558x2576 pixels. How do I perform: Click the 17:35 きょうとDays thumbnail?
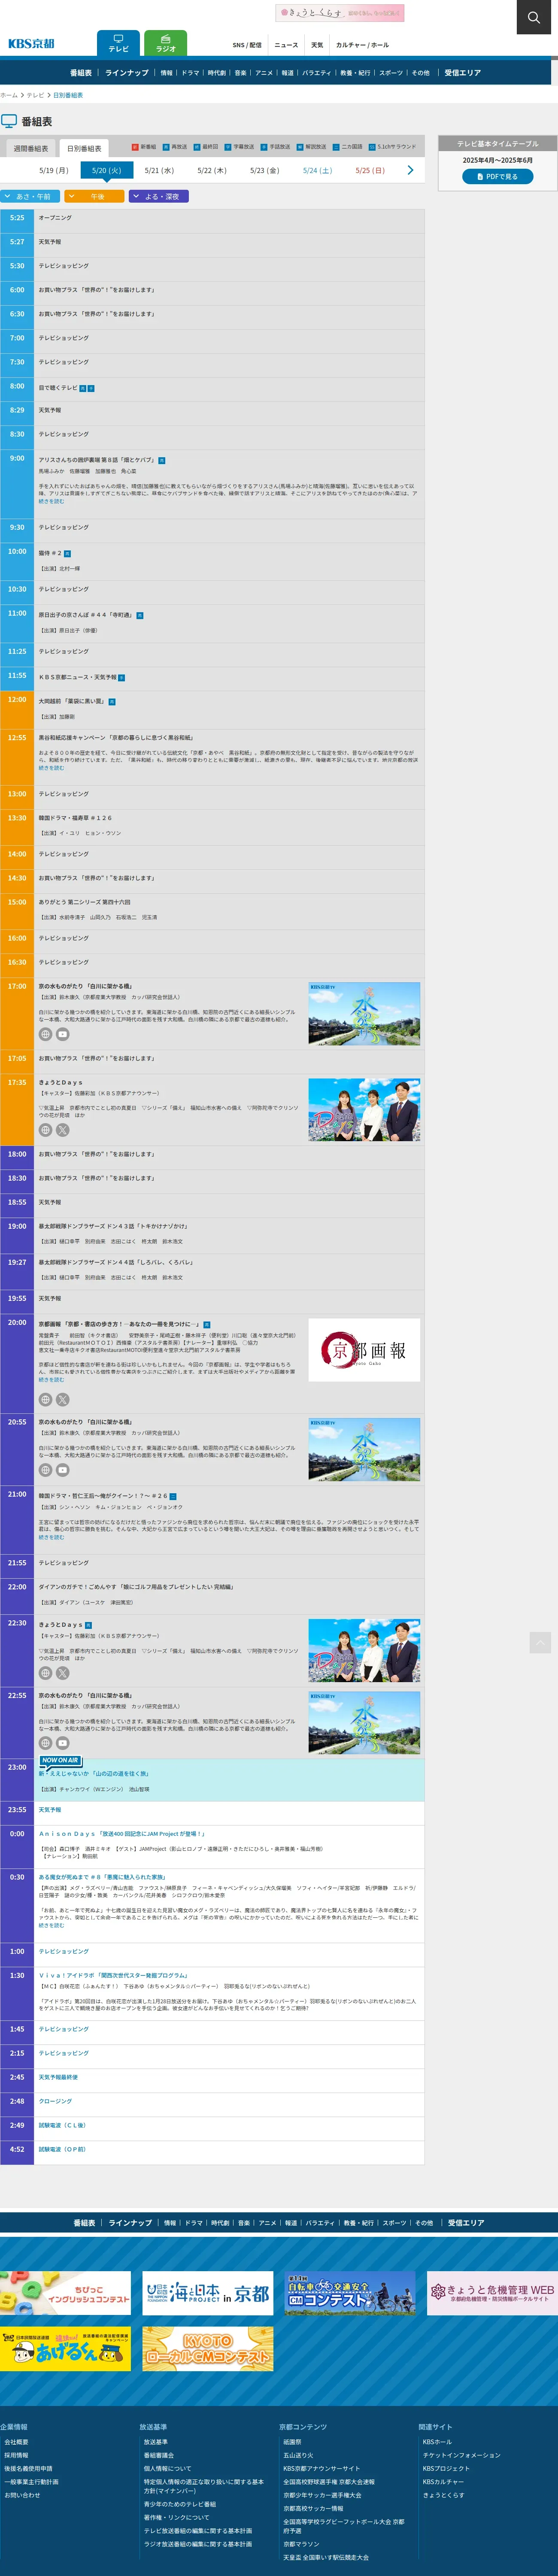(364, 1109)
